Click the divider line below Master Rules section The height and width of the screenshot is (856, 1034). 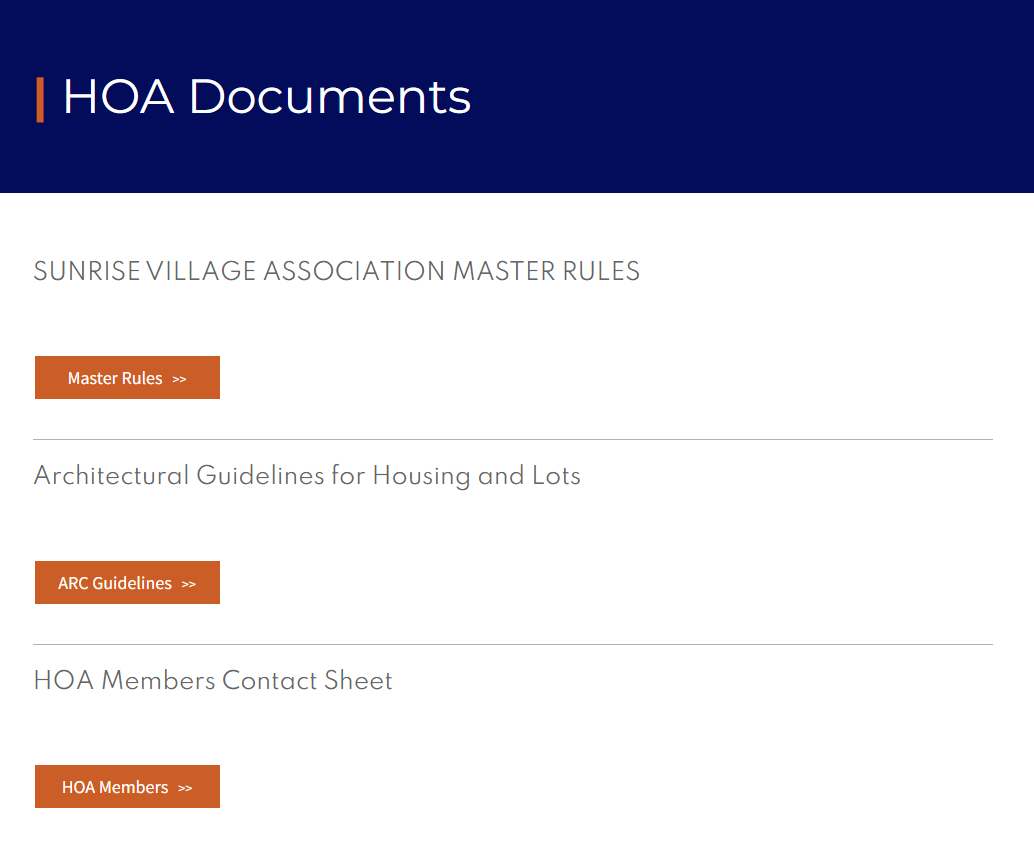coord(513,437)
